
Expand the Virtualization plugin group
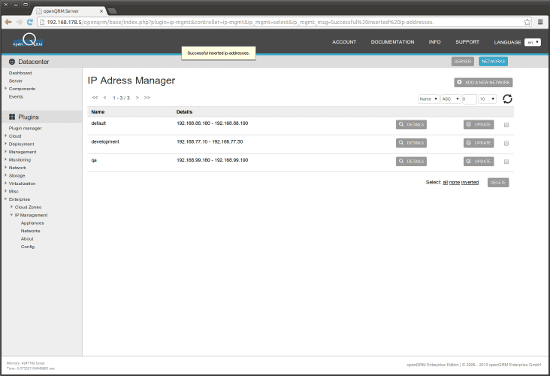pyautogui.click(x=6, y=183)
